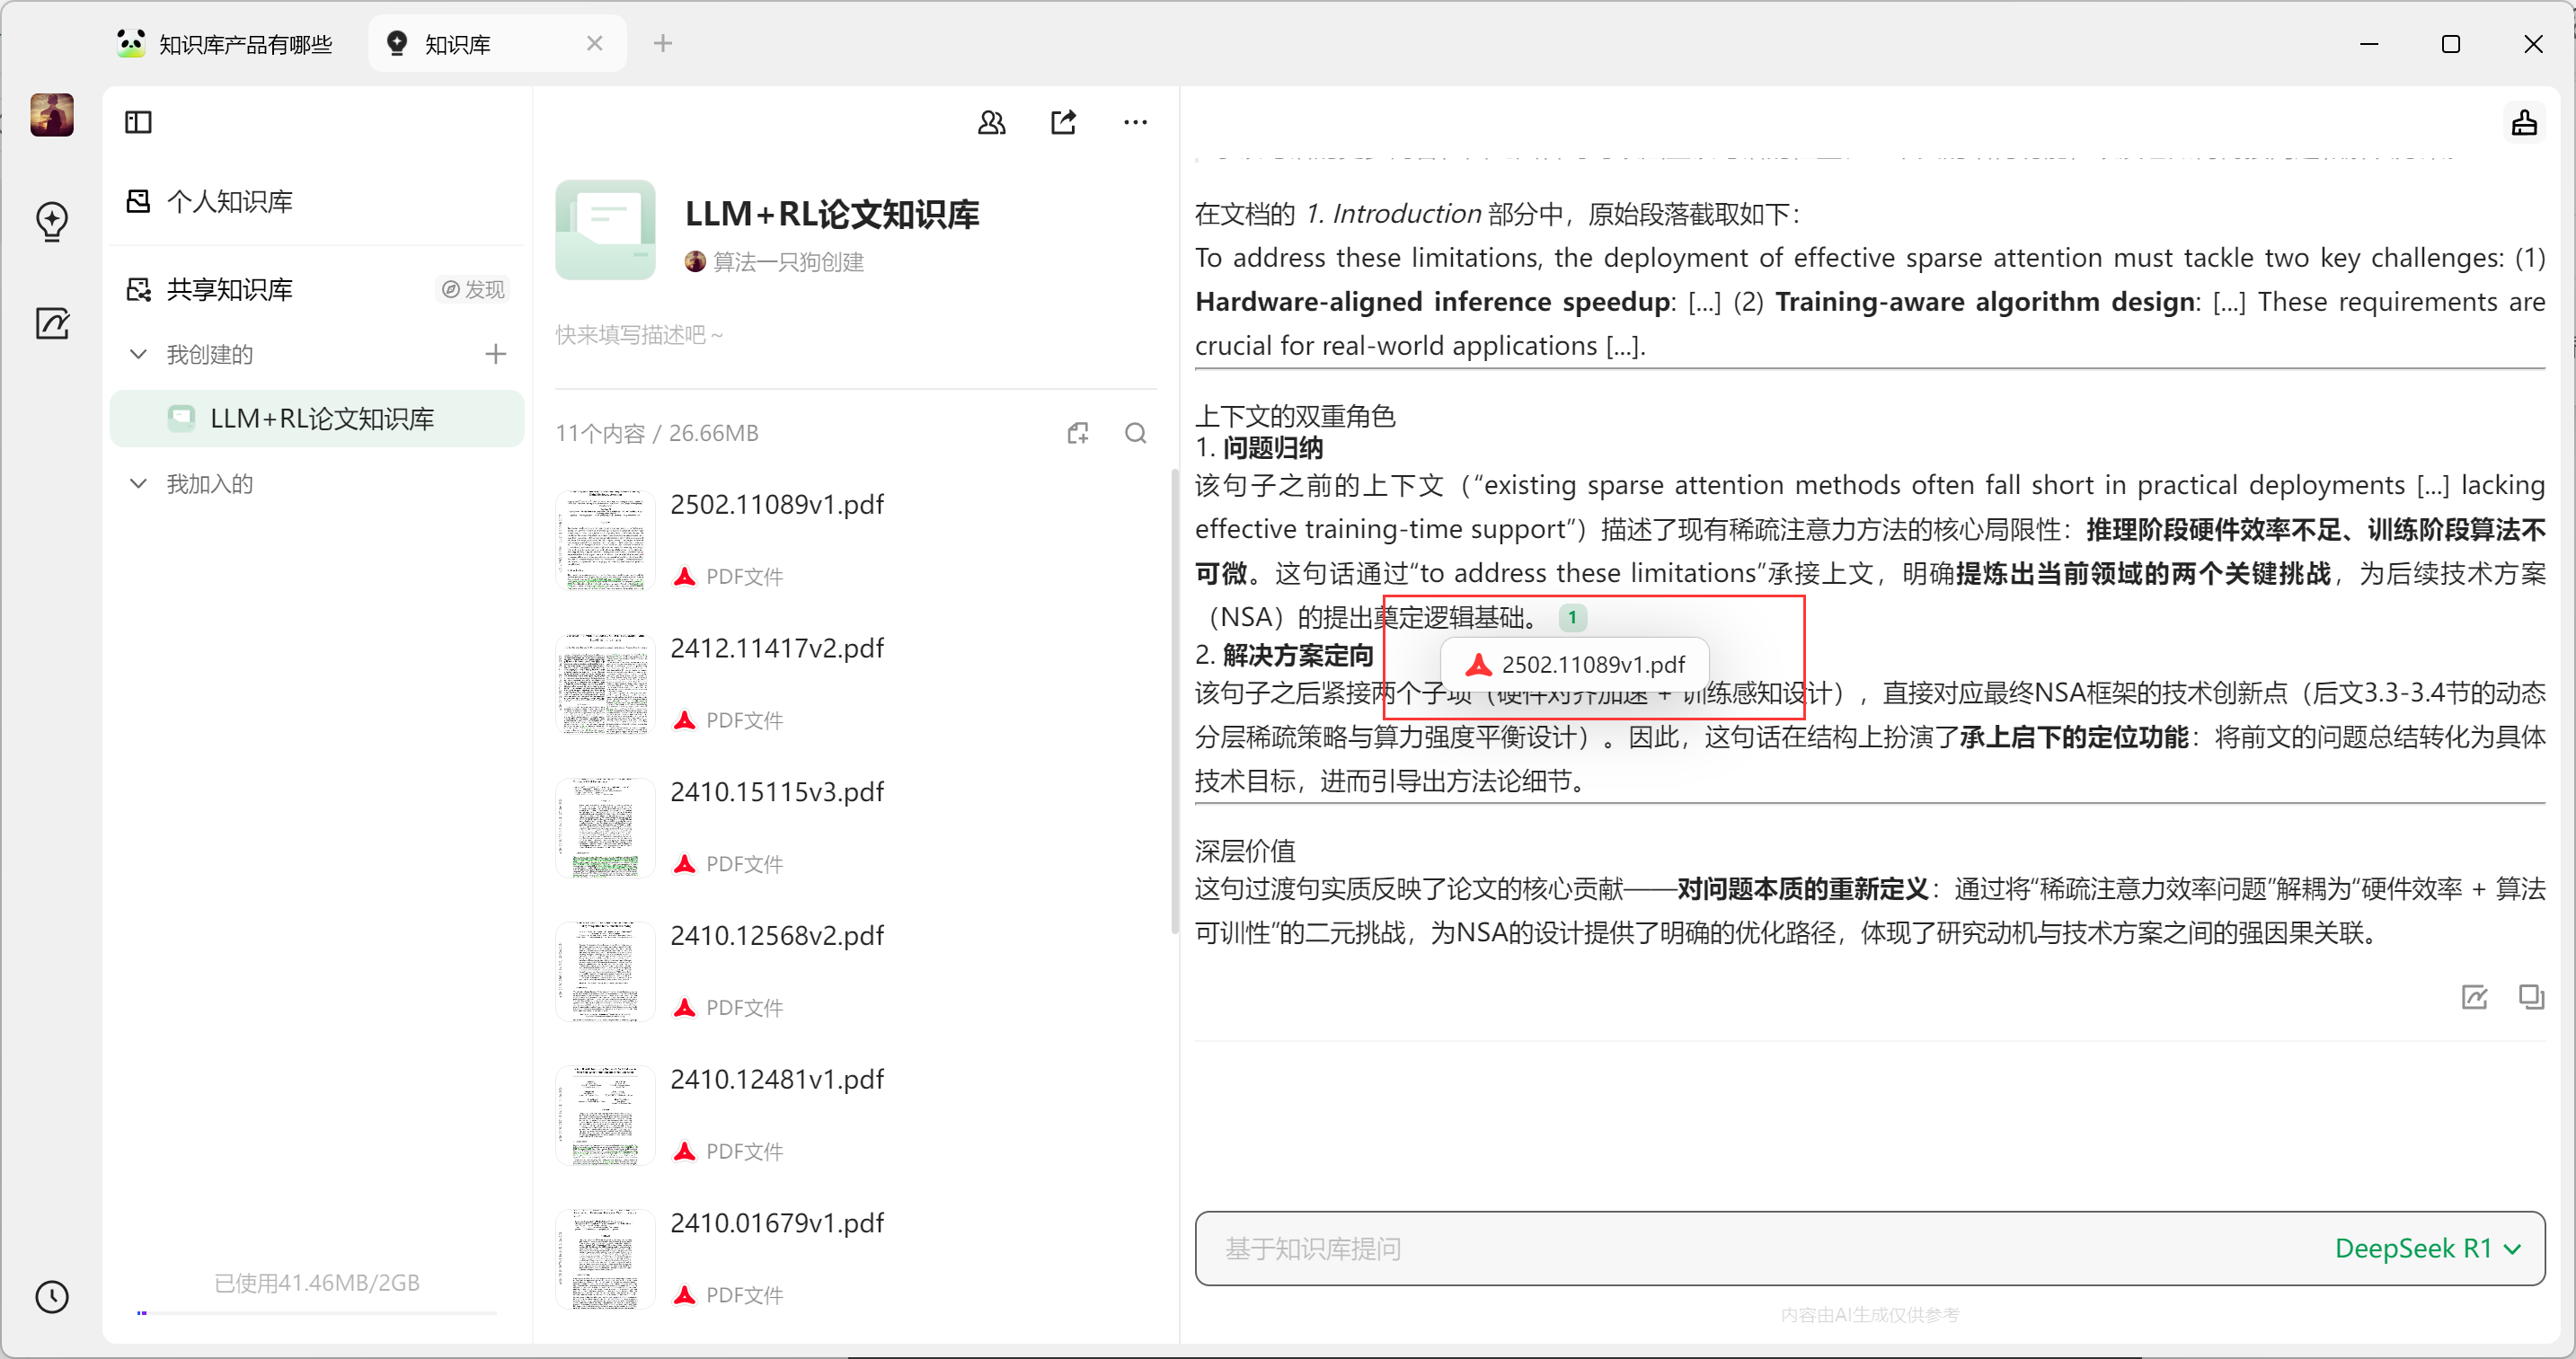Click the 发现 discover button
This screenshot has width=2576, height=1359.
474,289
